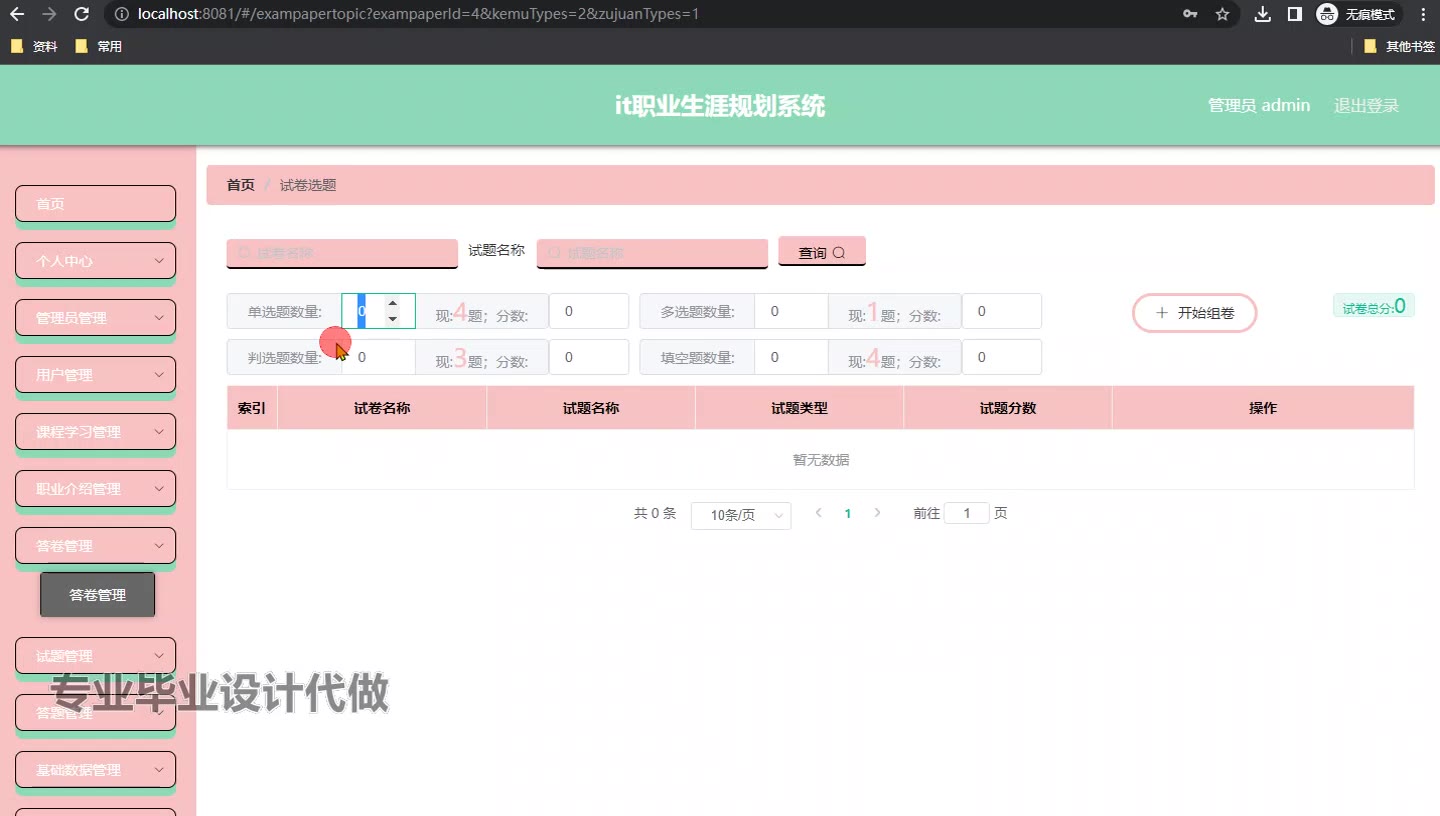
Task: Click the 查询 search button
Action: (x=821, y=253)
